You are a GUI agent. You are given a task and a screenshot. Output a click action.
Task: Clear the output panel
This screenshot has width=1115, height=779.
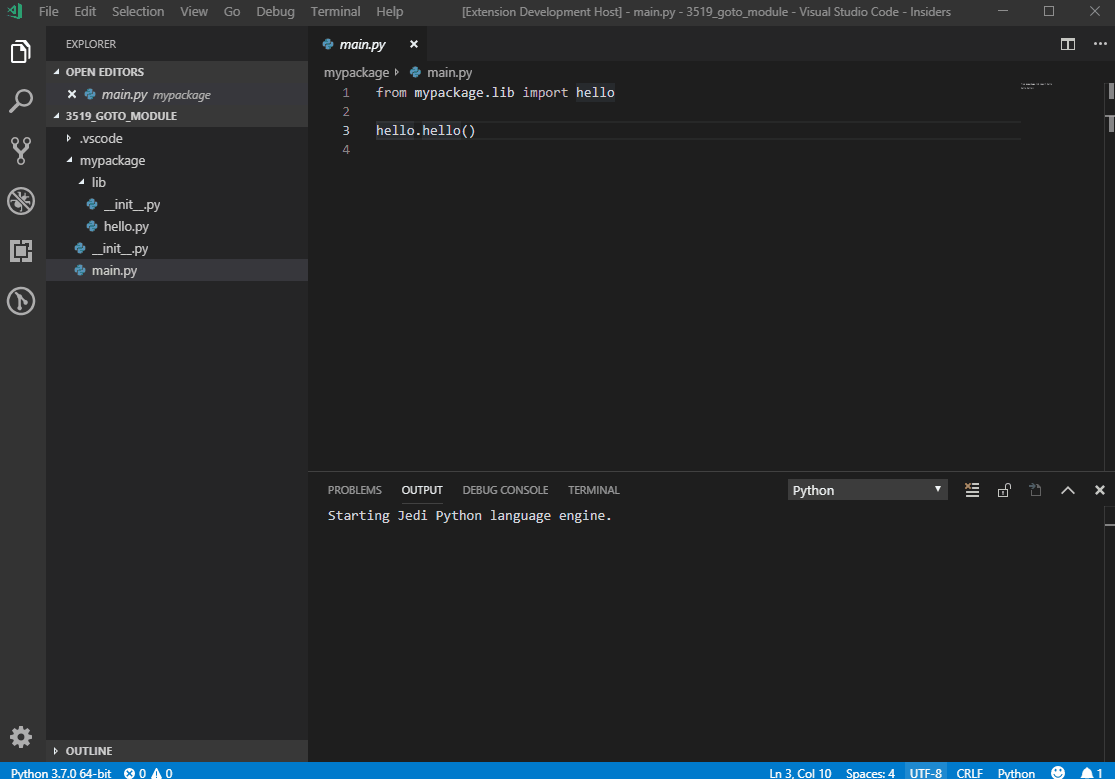click(x=972, y=490)
